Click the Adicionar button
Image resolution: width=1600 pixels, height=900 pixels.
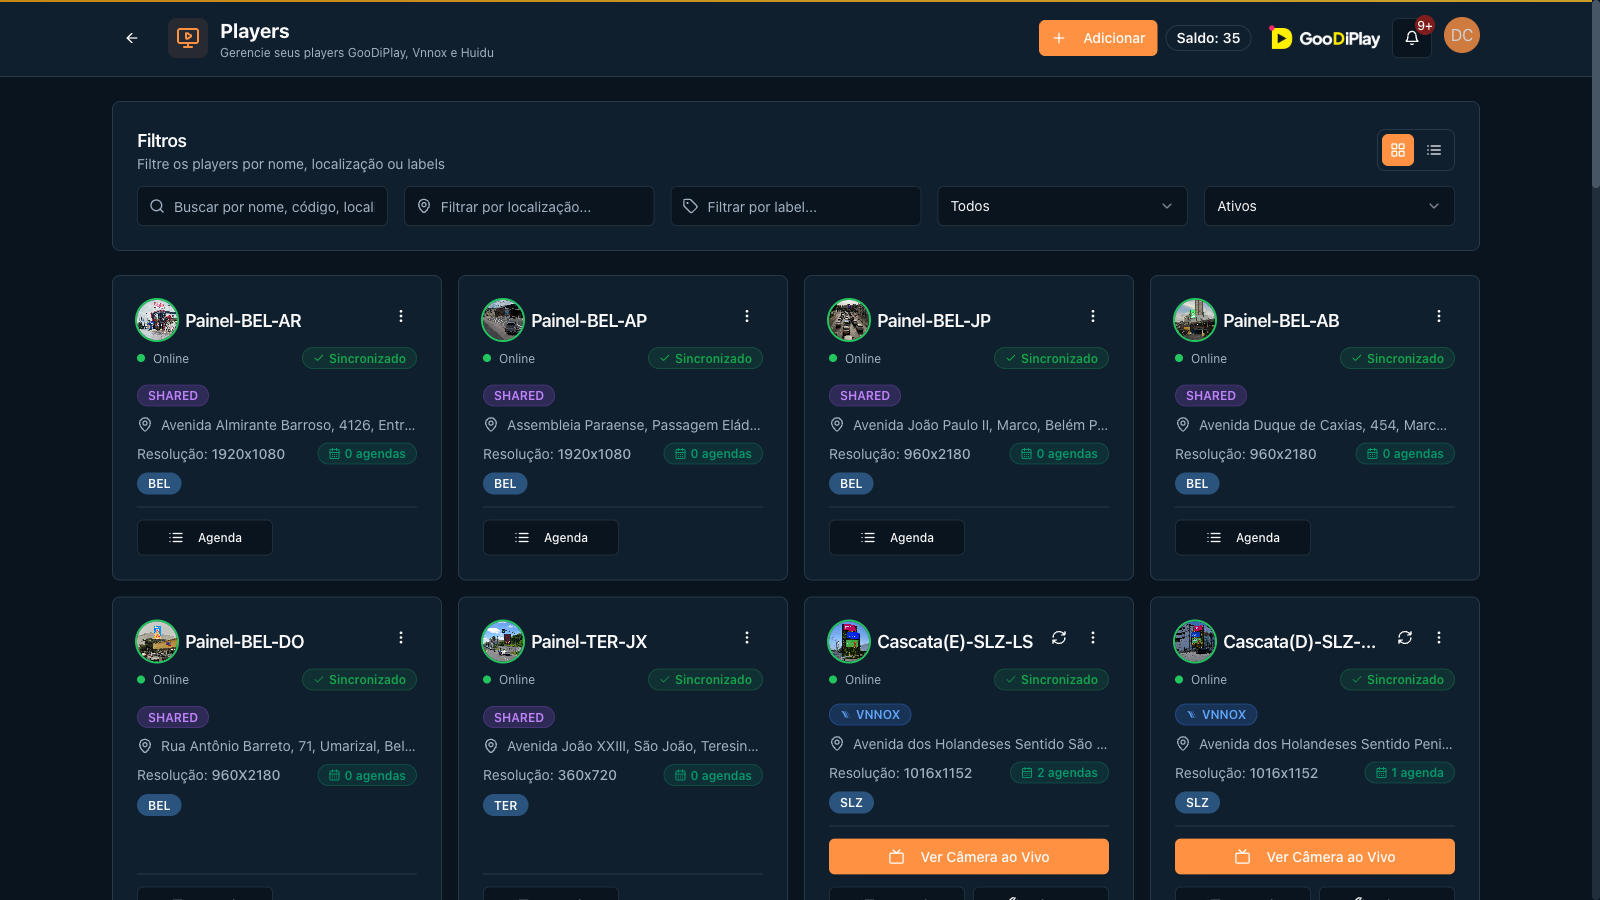[1098, 38]
